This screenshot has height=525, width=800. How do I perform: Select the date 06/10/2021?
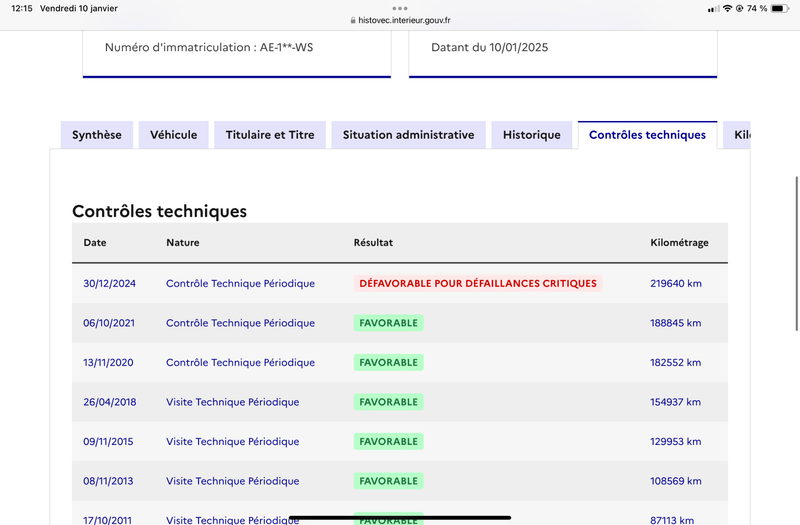point(109,323)
